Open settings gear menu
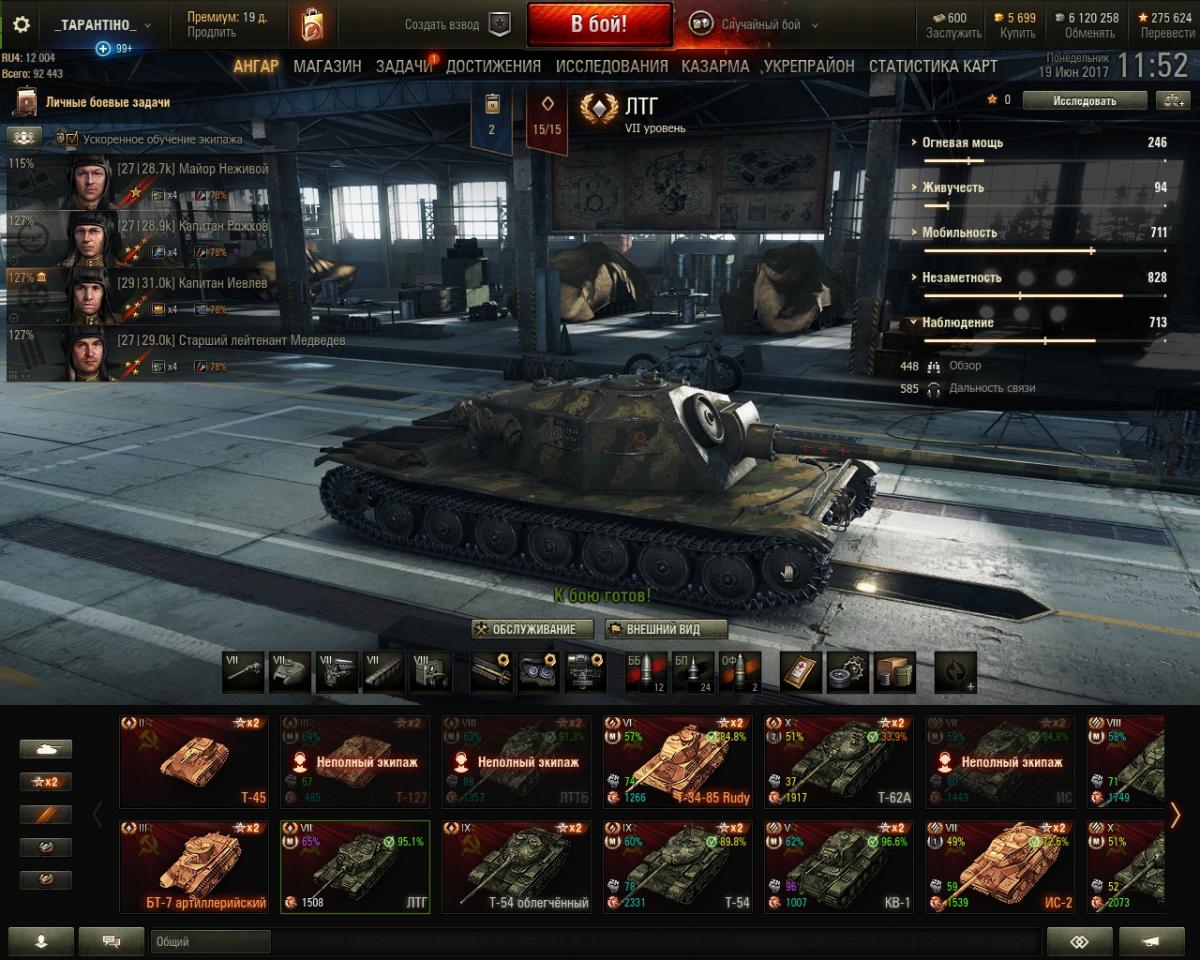Viewport: 1200px width, 960px height. pos(21,24)
